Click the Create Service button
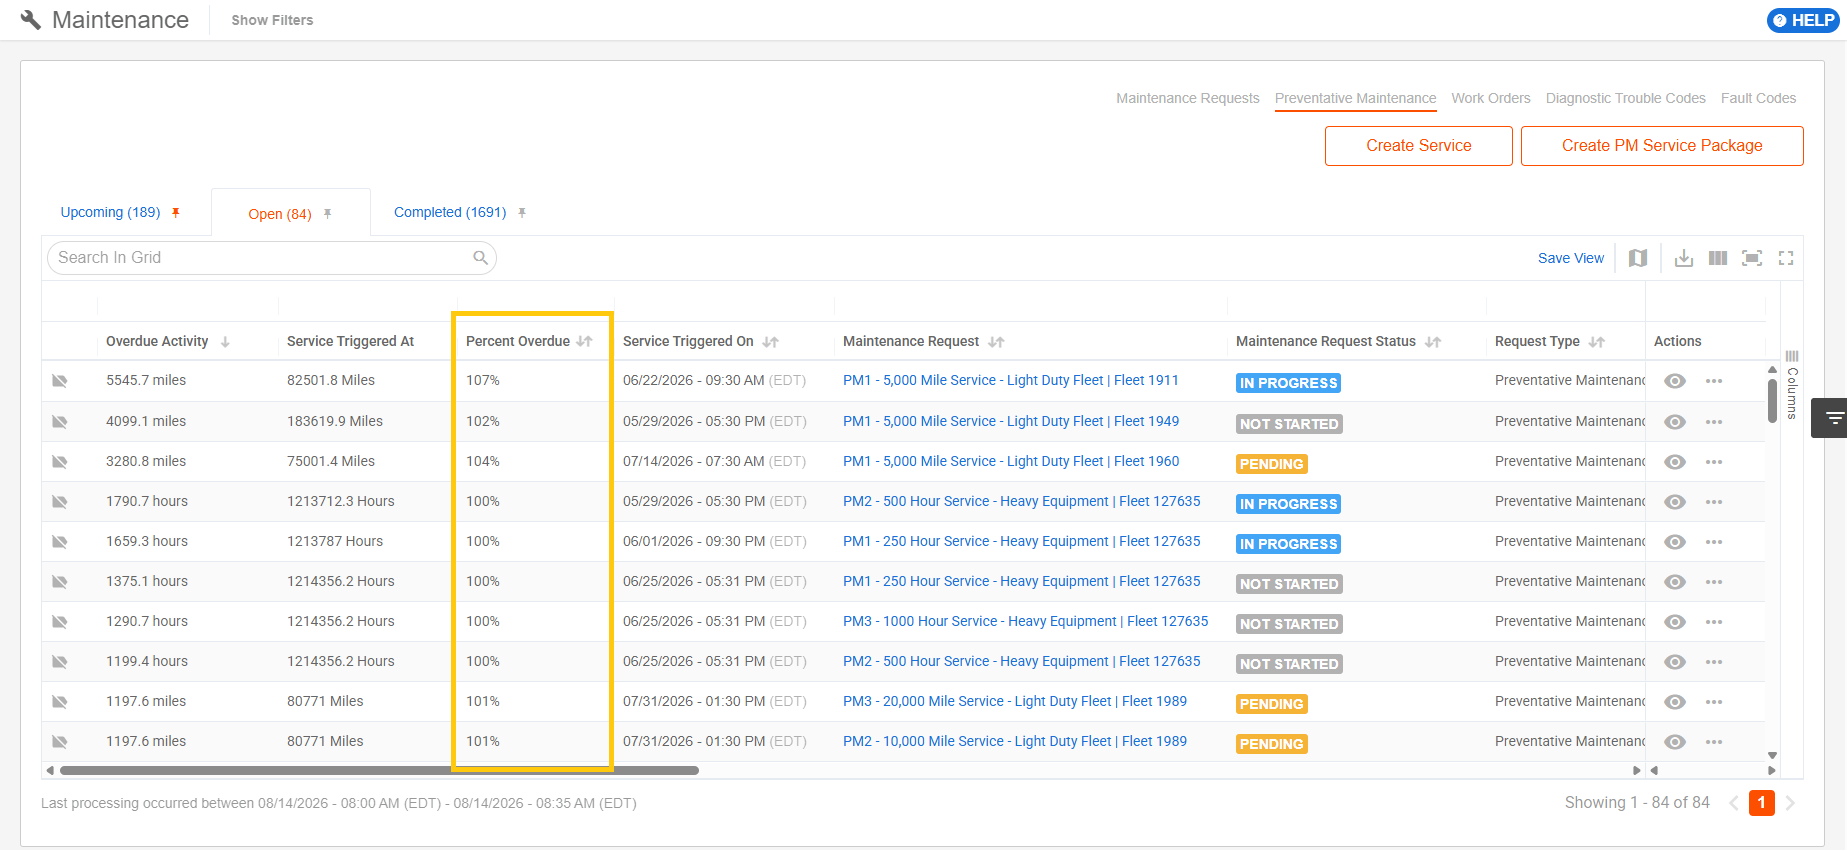1847x851 pixels. point(1418,146)
